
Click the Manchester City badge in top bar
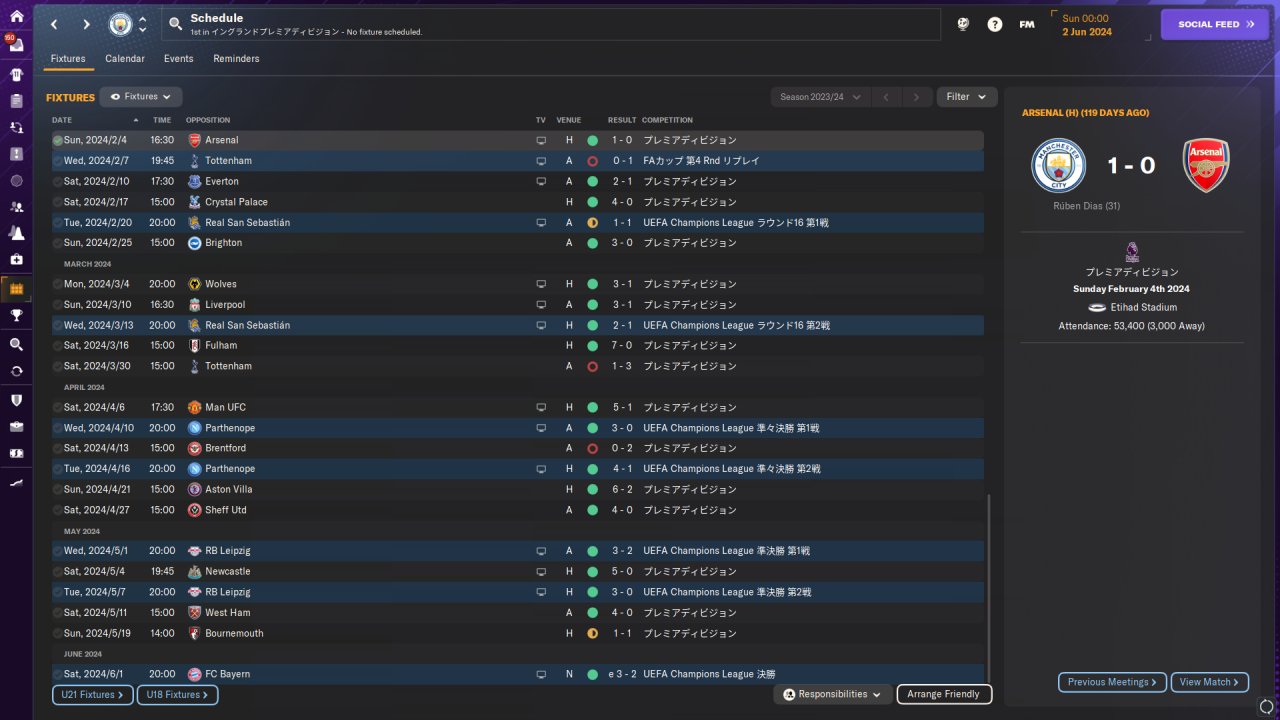pos(120,24)
